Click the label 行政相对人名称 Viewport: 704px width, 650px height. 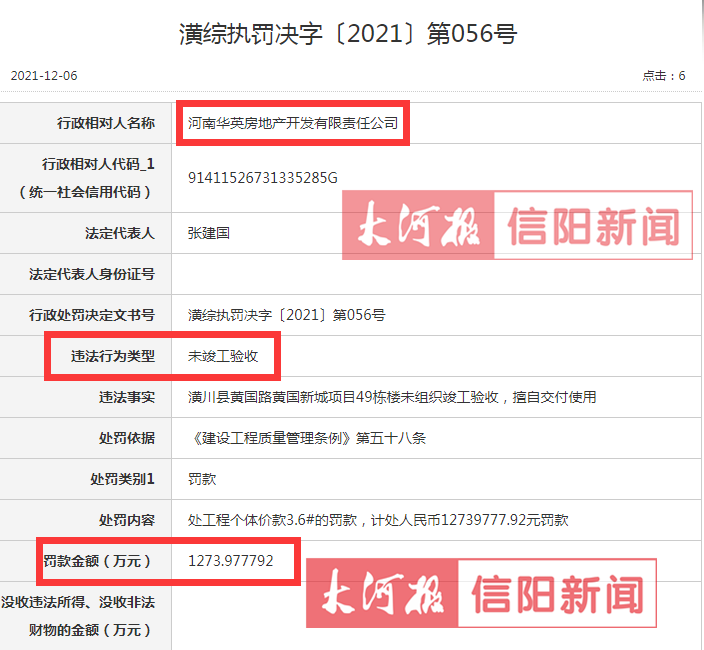(x=106, y=123)
